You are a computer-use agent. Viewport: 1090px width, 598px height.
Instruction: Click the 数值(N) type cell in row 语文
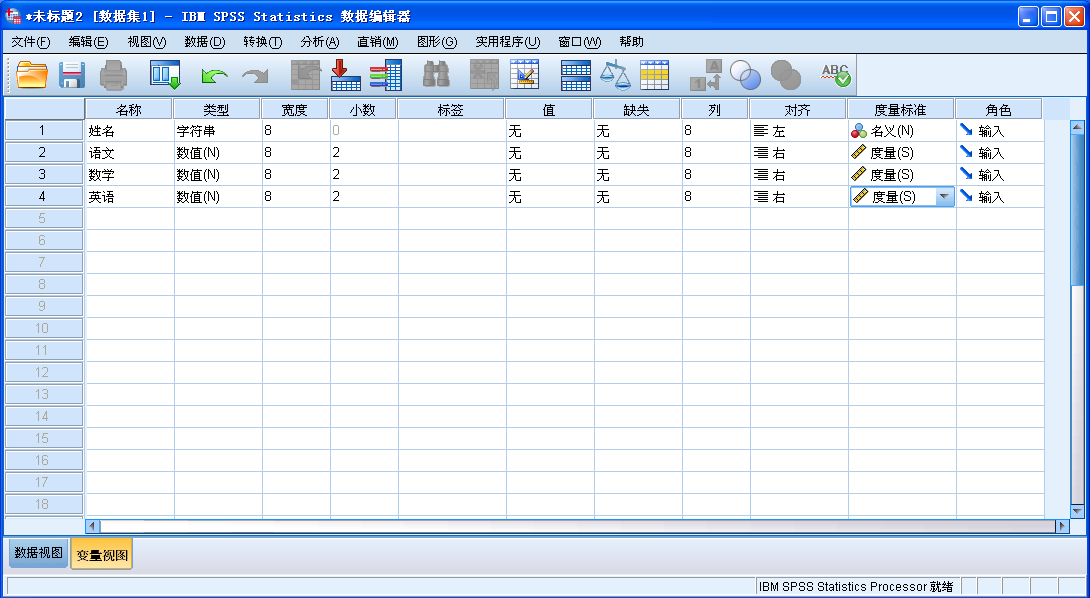pos(218,153)
